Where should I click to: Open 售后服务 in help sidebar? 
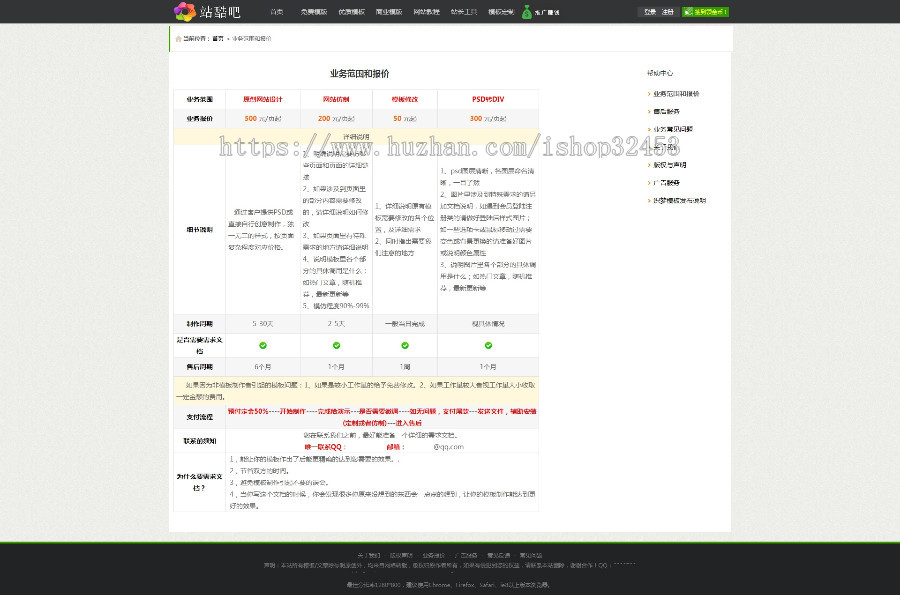click(666, 112)
